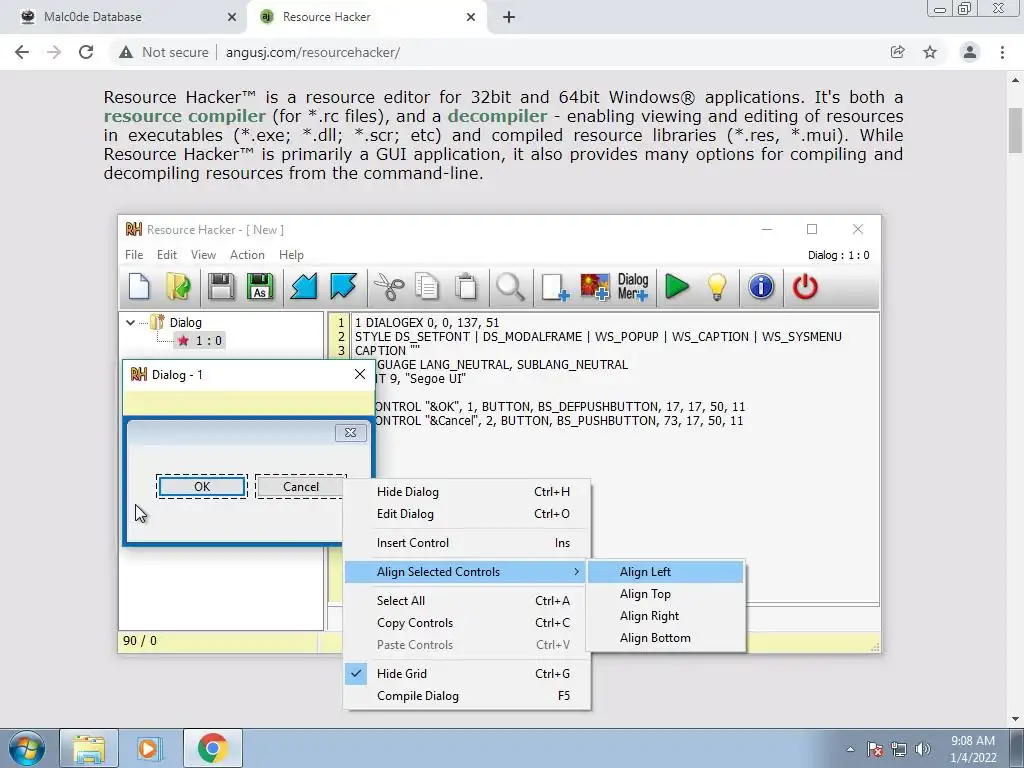Click the Copy pages icon
This screenshot has width=1024, height=768.
click(427, 287)
